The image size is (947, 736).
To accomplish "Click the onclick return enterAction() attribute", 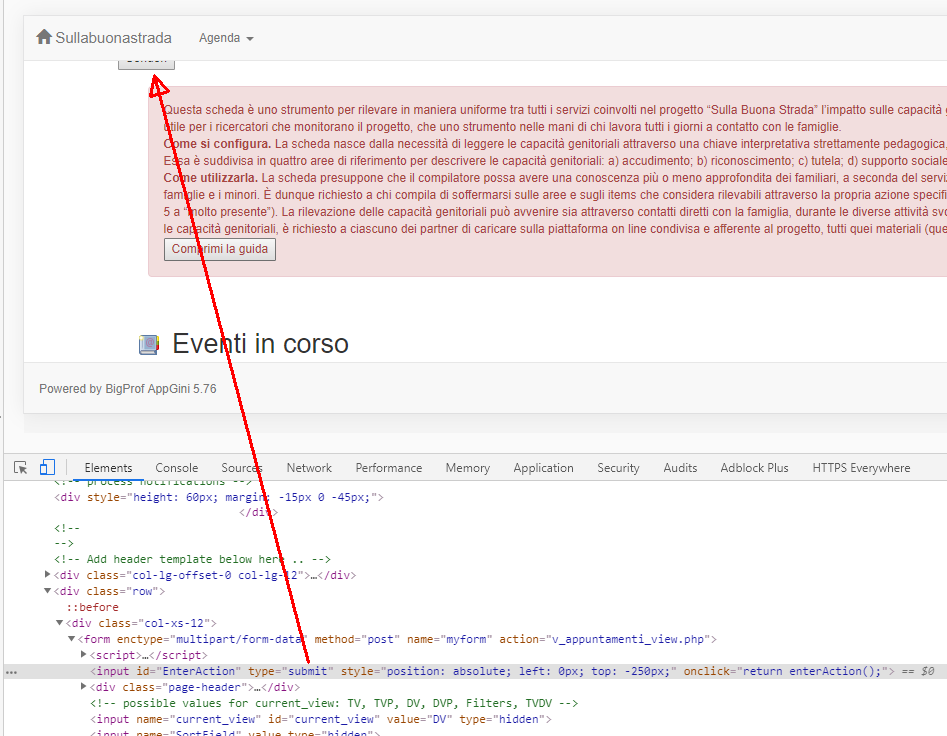I will pos(786,671).
